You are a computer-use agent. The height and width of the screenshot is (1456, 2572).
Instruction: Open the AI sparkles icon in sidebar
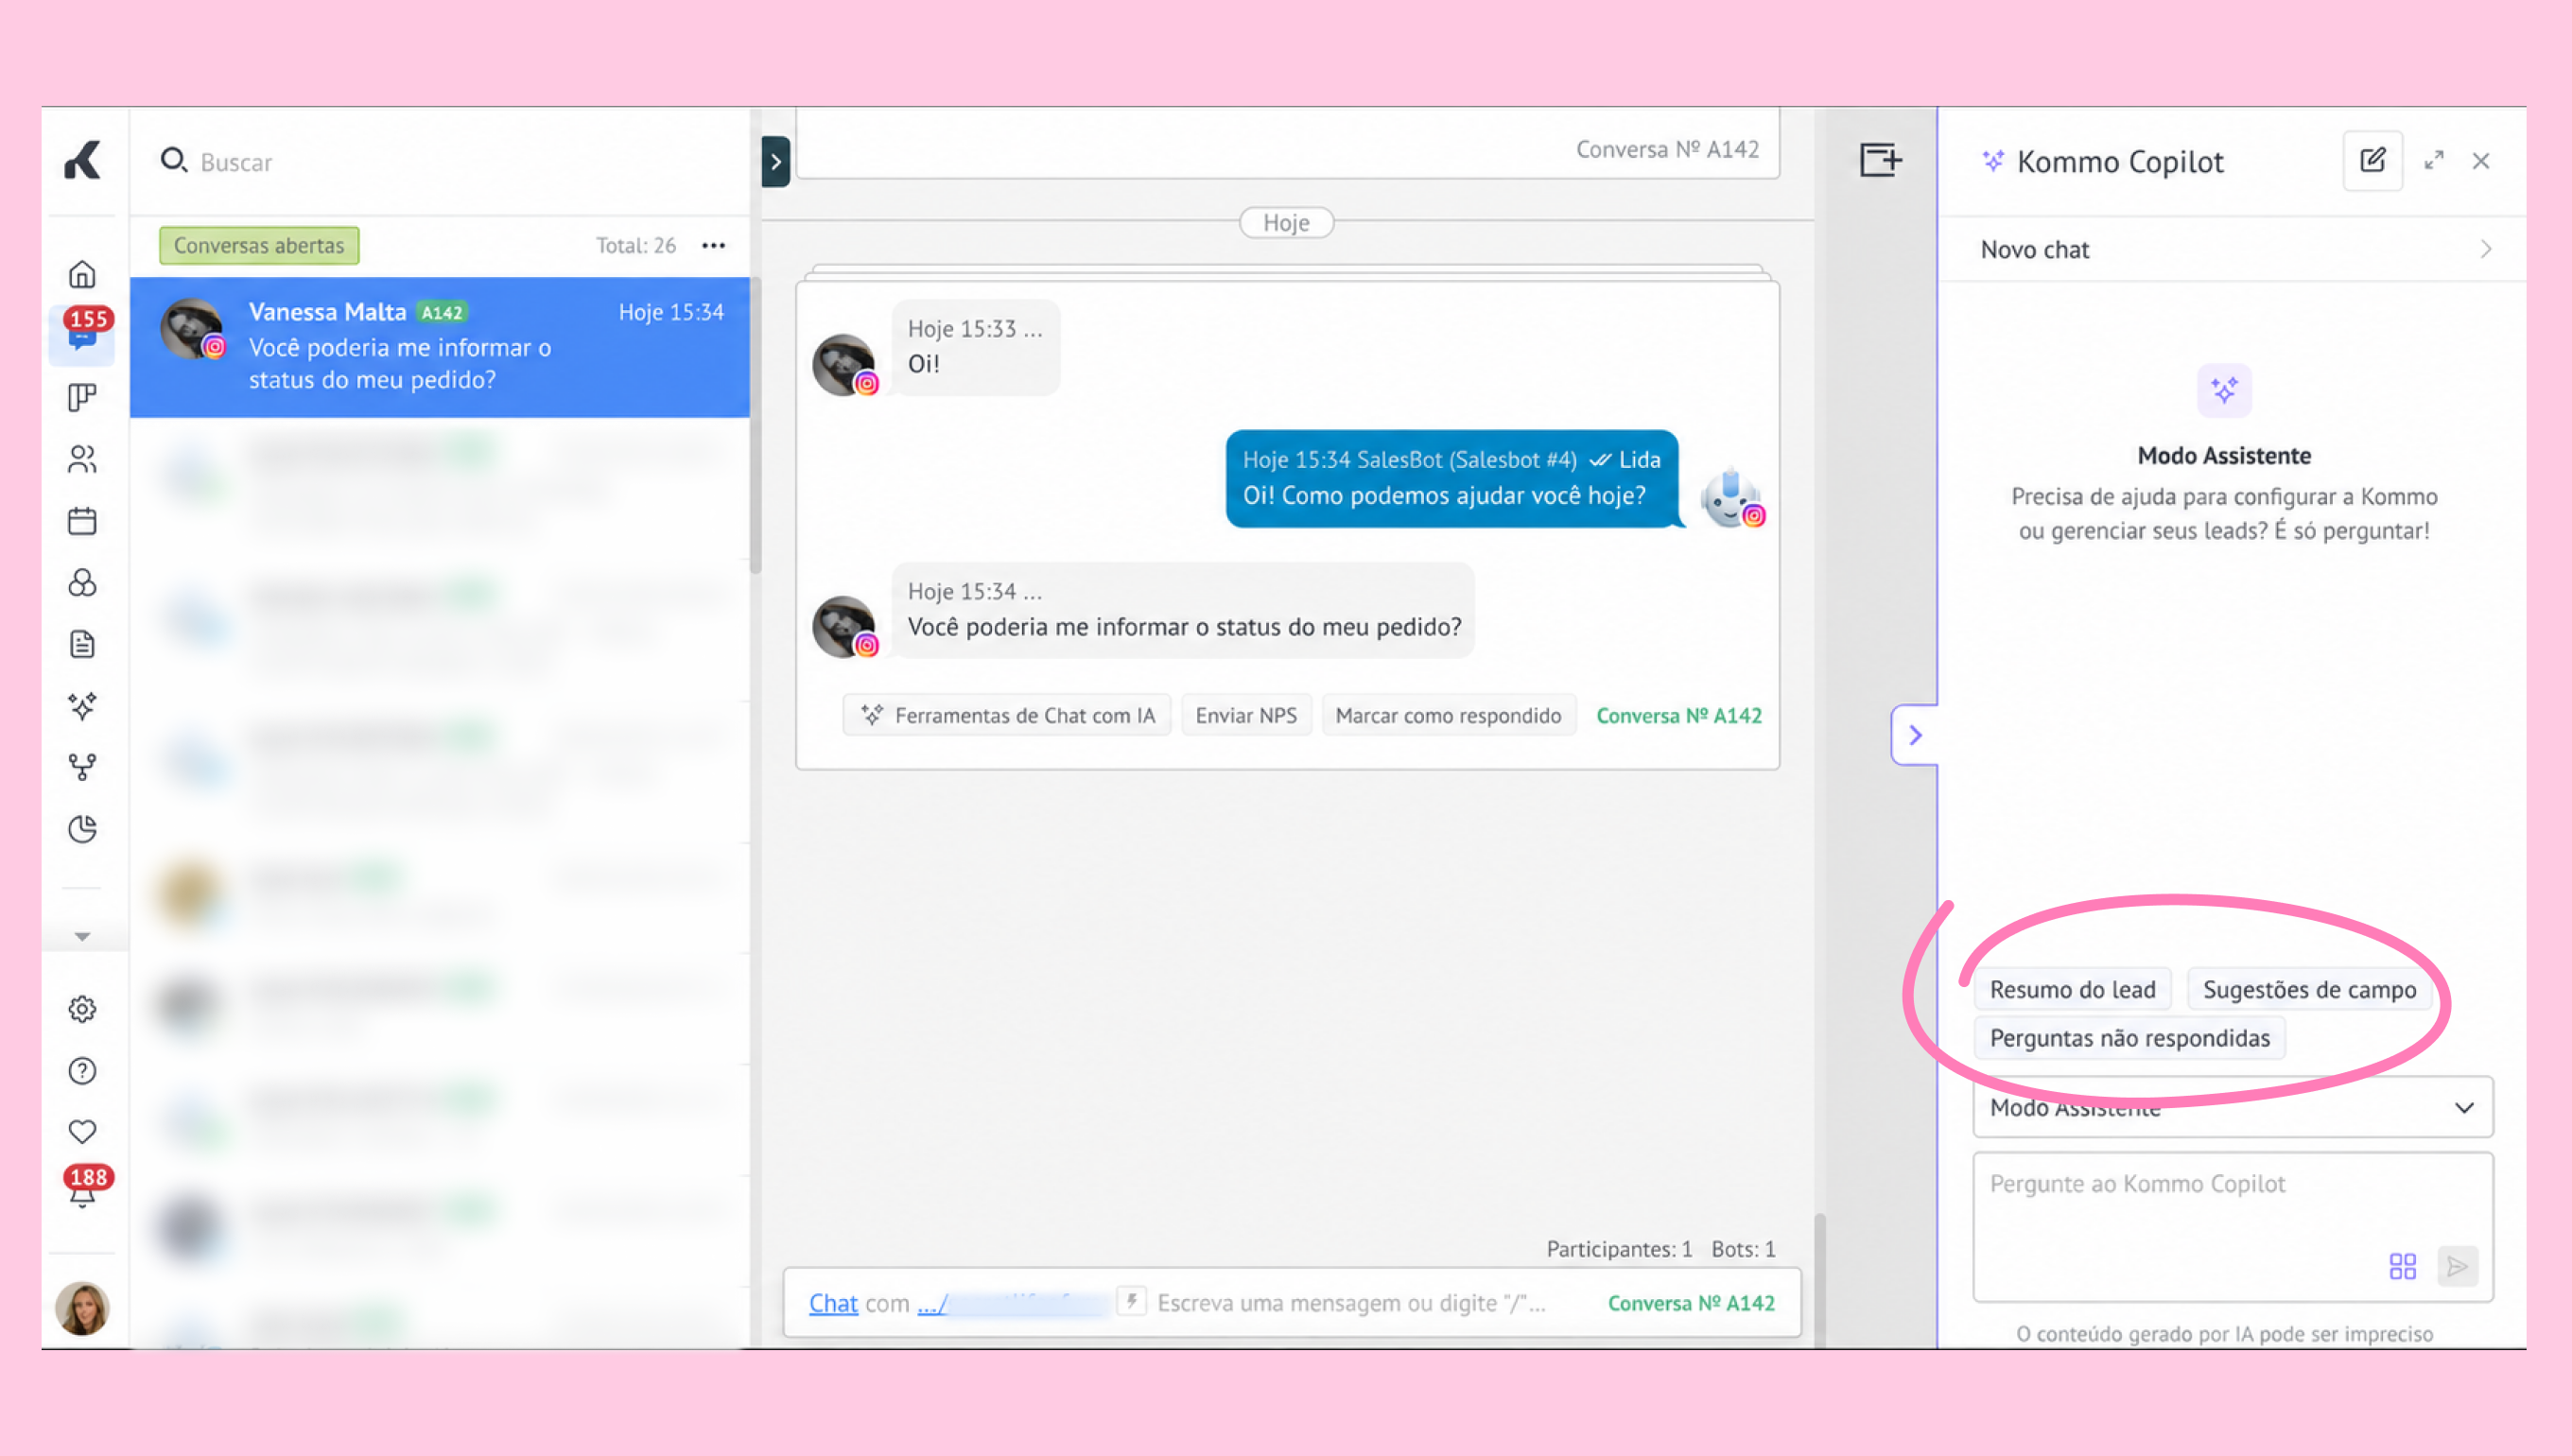coord(82,706)
